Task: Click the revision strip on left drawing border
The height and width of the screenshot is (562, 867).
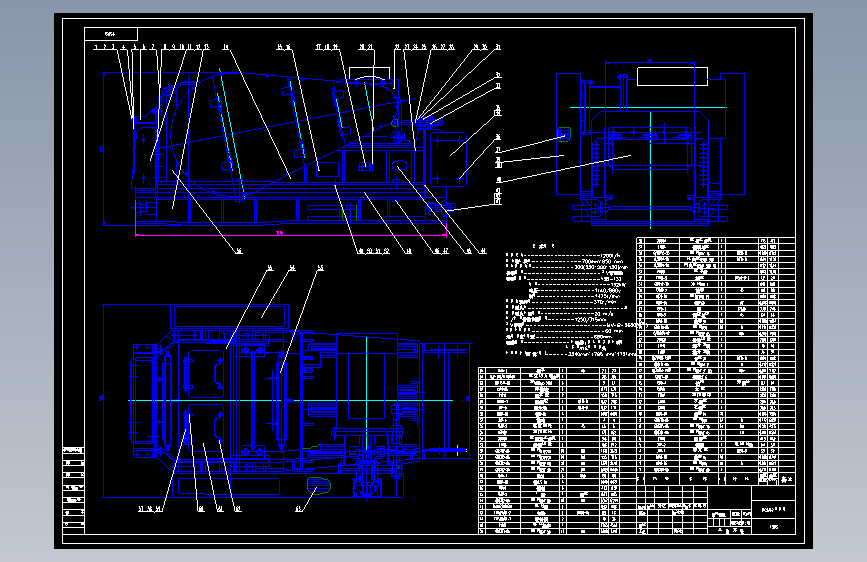Action: pos(74,490)
